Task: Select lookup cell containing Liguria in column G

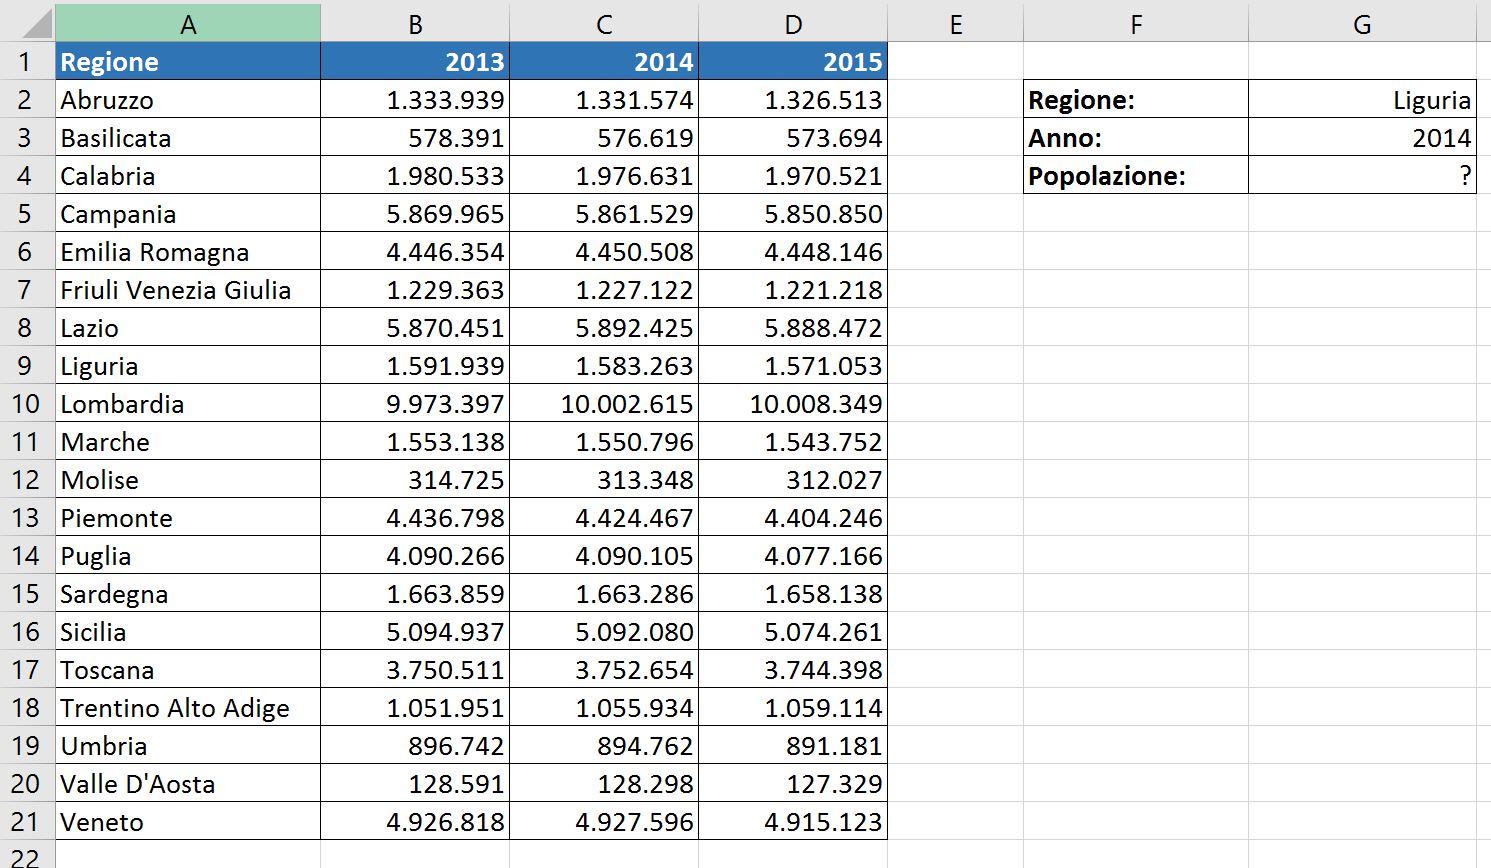Action: 1362,100
